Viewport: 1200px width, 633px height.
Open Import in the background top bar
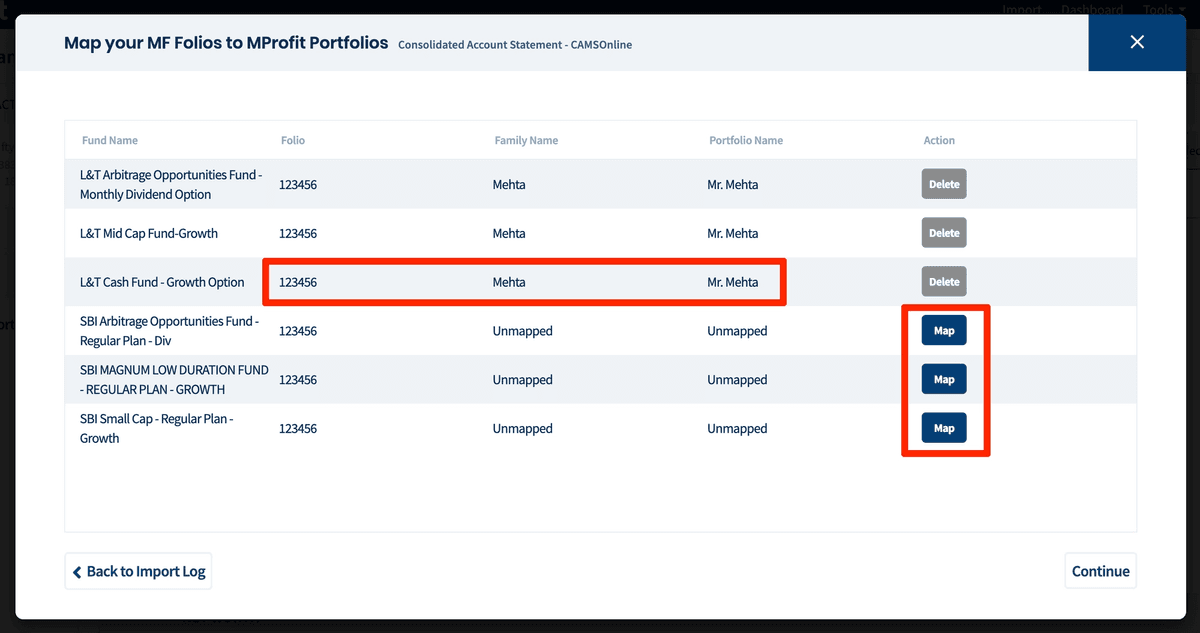[1022, 9]
